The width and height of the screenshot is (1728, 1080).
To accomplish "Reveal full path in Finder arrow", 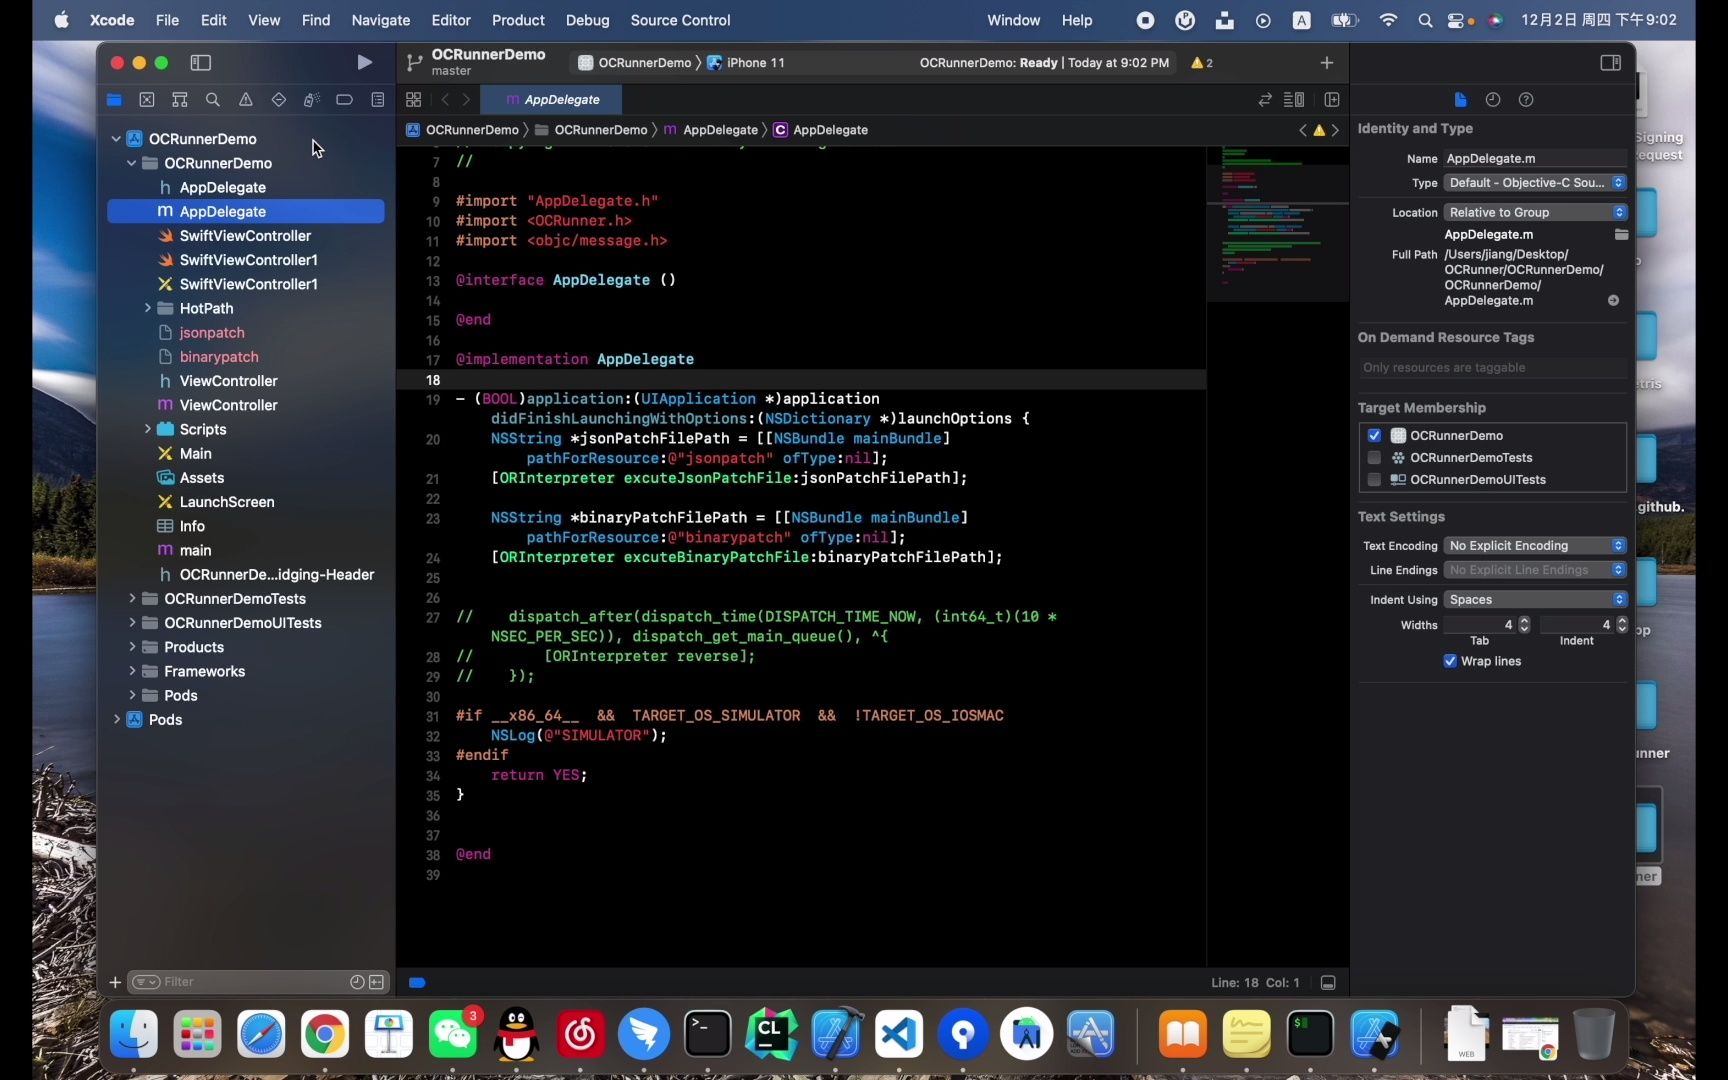I will coord(1613,300).
